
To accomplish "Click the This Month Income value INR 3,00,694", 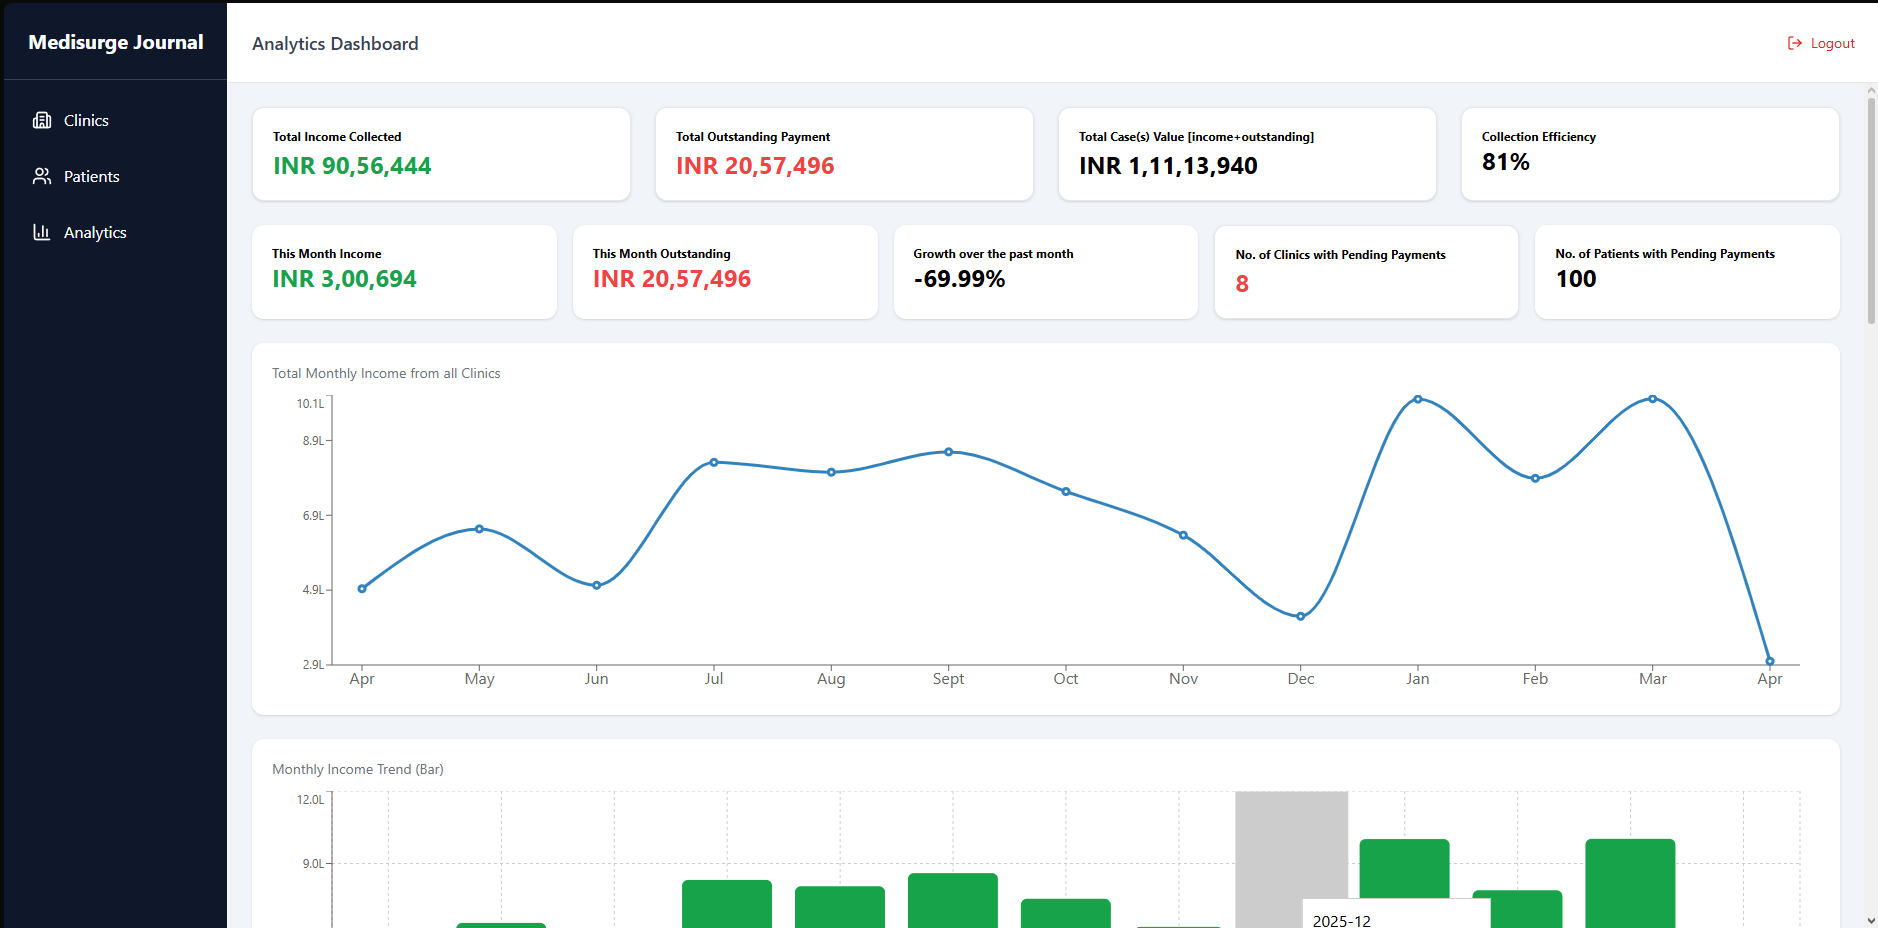I will [x=344, y=279].
